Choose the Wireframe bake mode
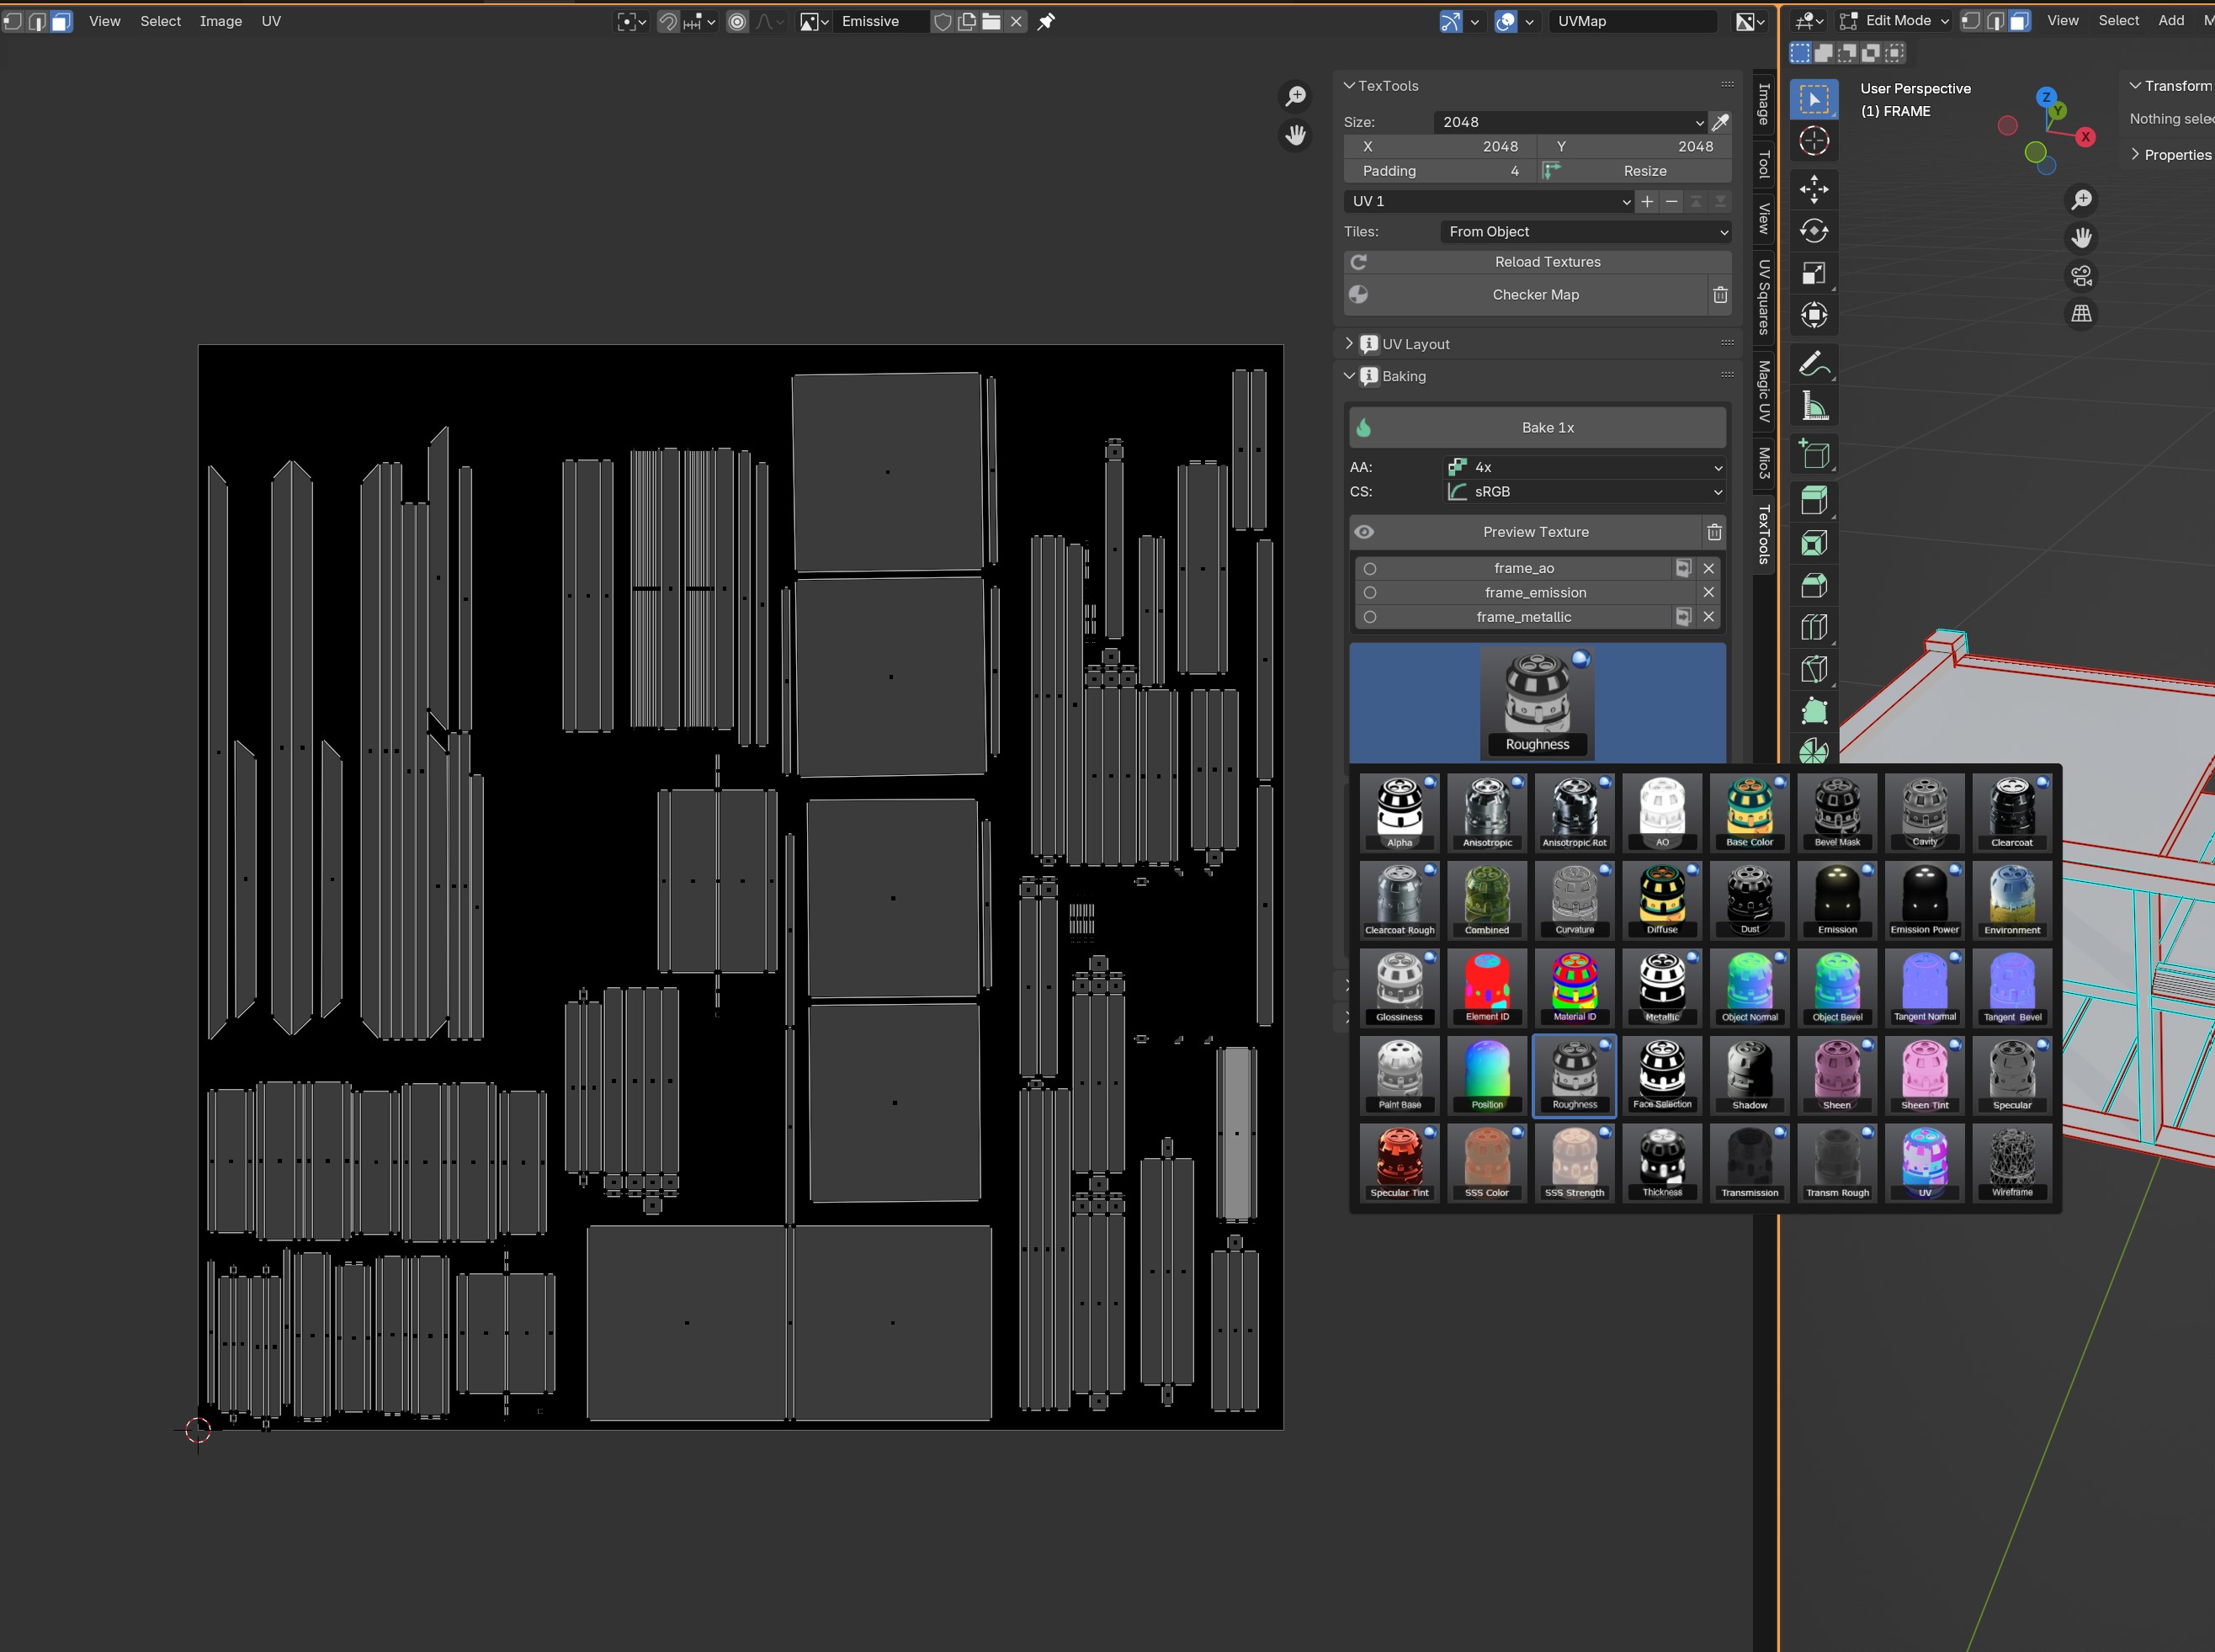Viewport: 2215px width, 1652px height. [x=2012, y=1163]
